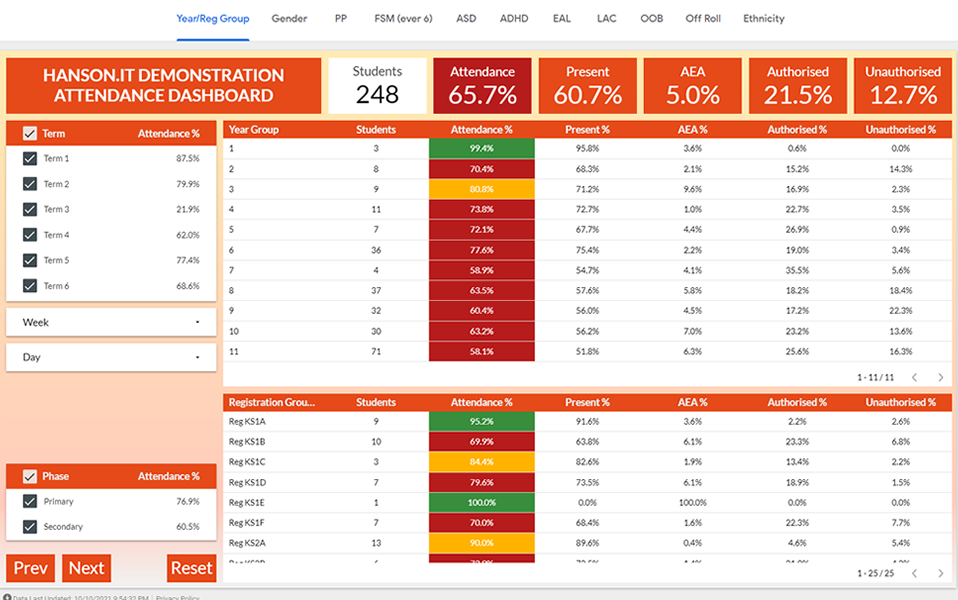
Task: Uncheck the Term 4 checkbox
Action: click(29, 235)
